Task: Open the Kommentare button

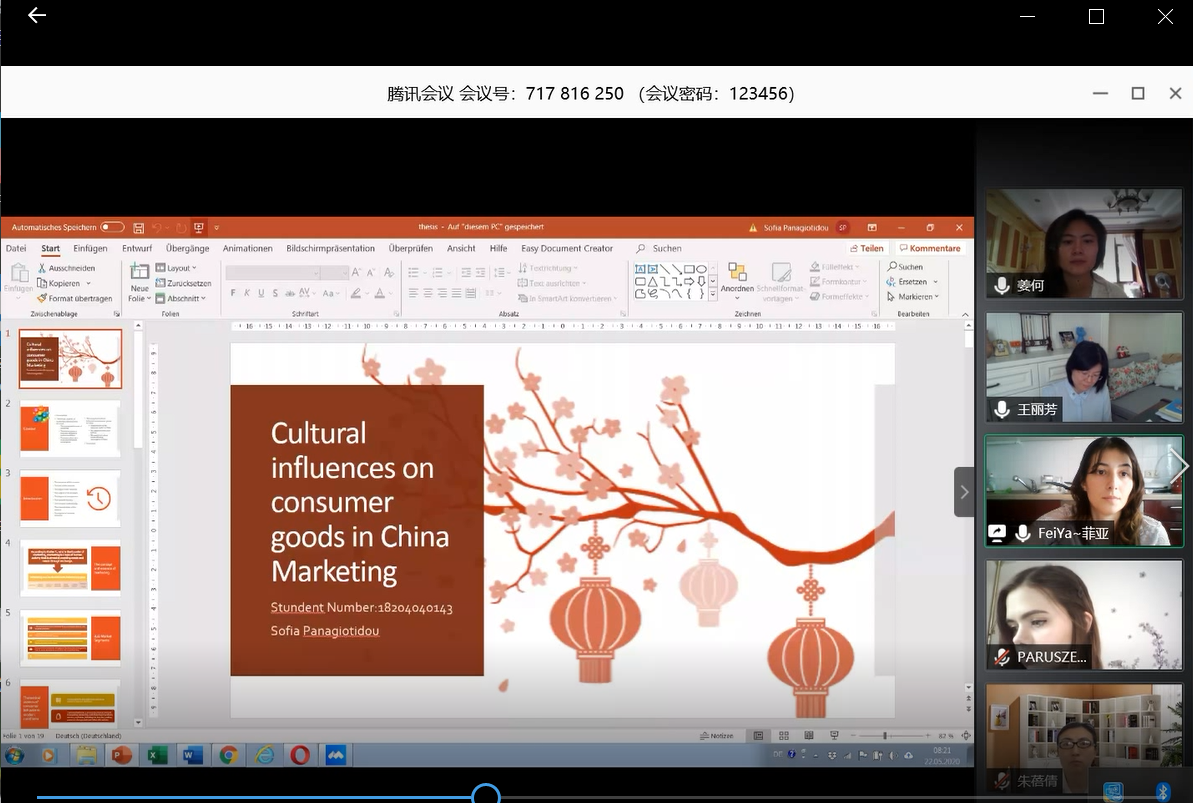Action: click(930, 248)
